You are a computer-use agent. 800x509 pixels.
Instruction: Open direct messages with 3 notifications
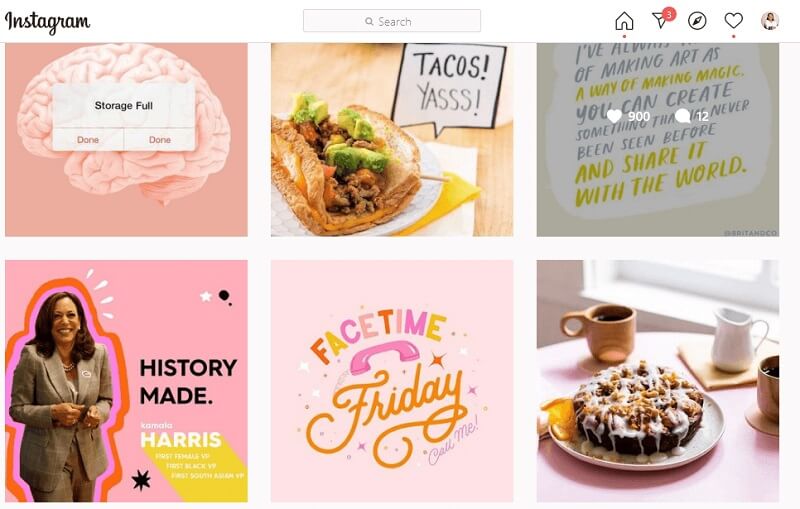663,19
